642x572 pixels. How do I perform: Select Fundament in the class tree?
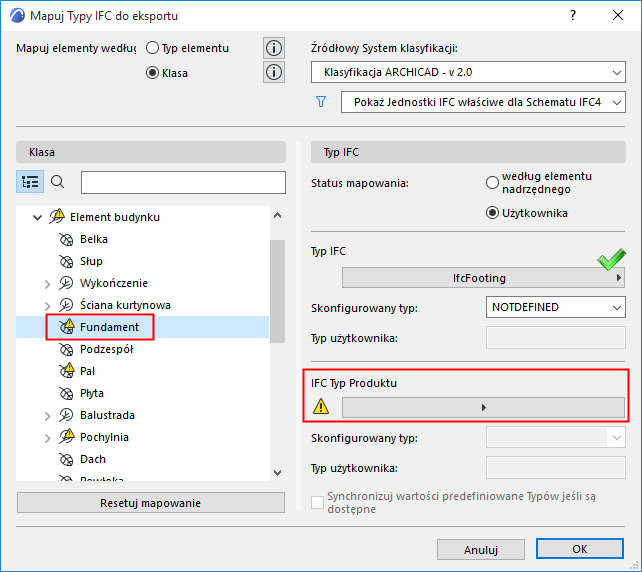(109, 327)
